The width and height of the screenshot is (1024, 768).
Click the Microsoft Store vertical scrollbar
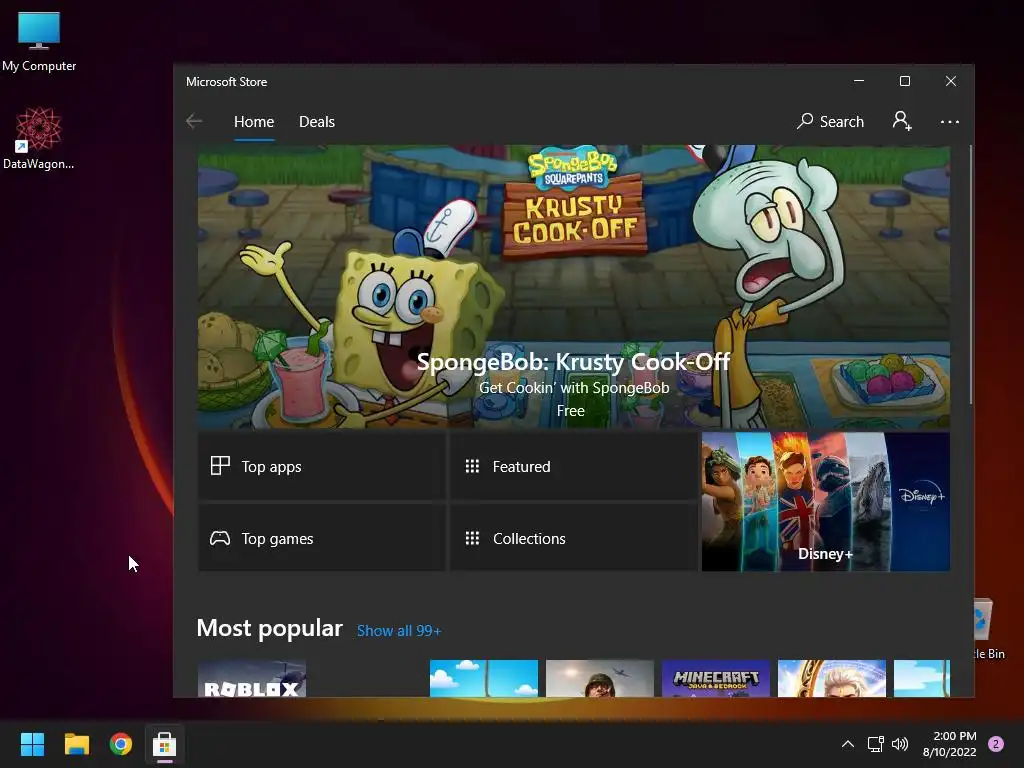tap(970, 274)
